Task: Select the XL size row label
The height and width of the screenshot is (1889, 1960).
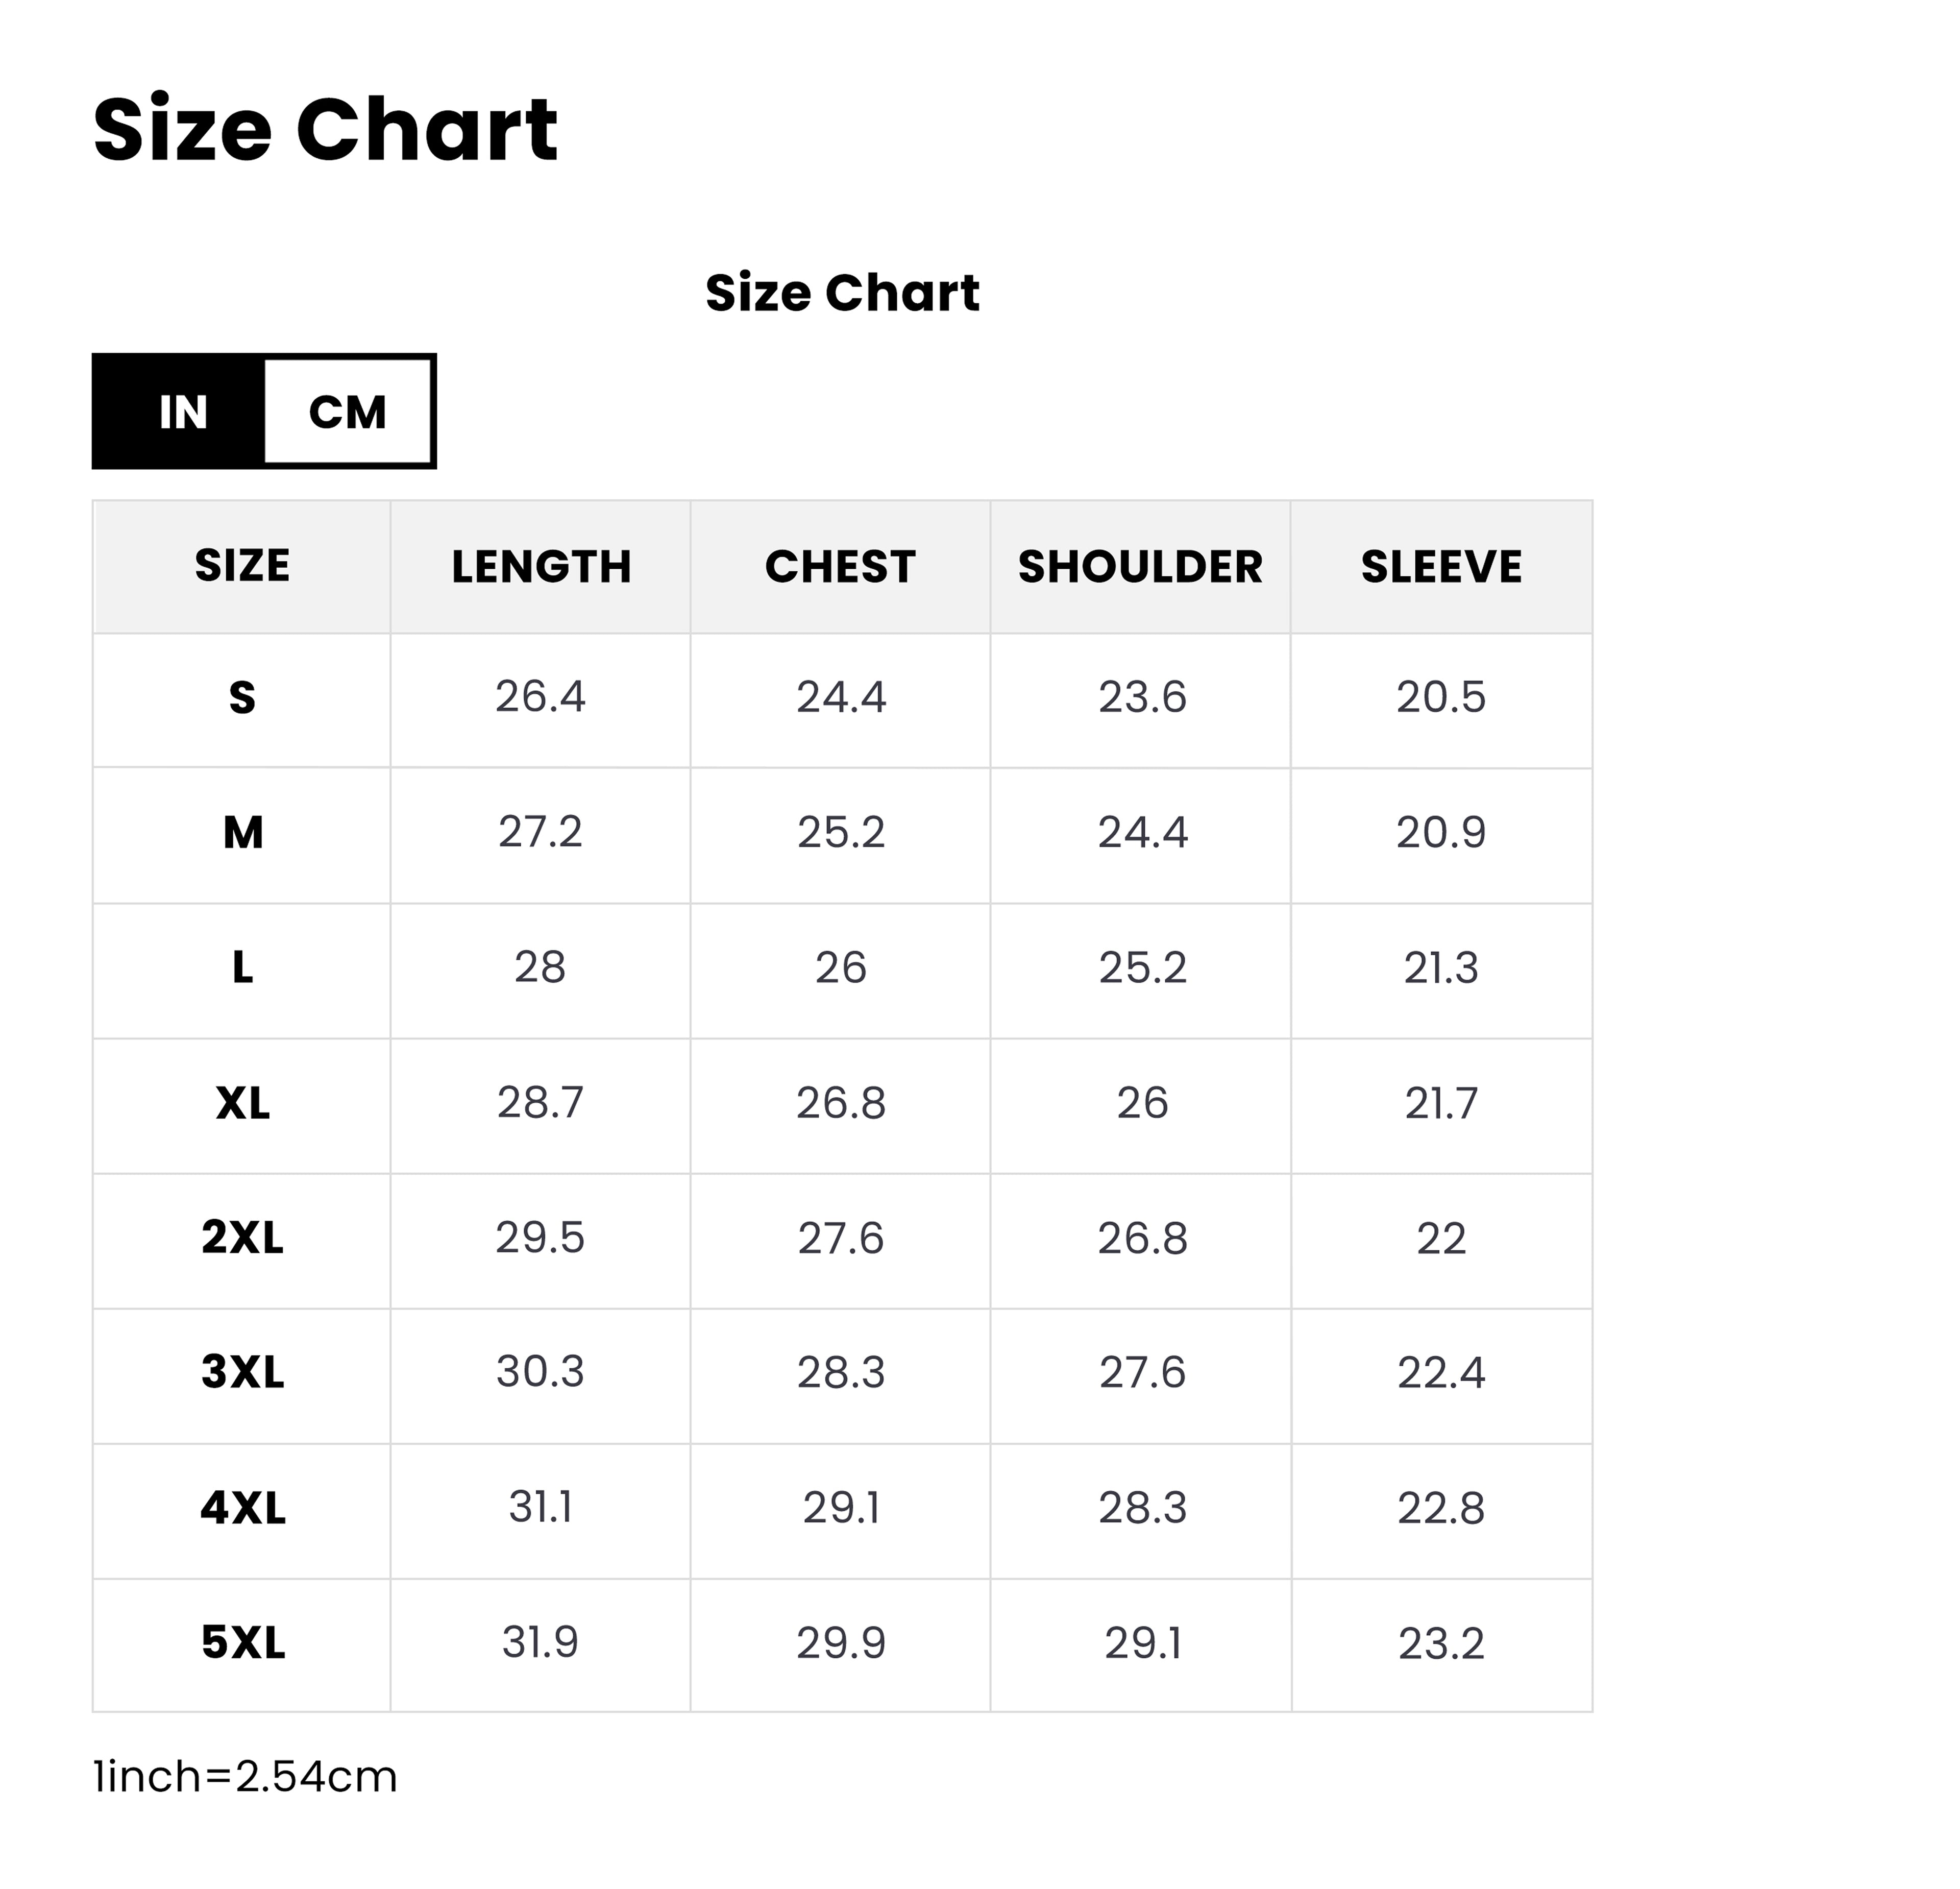Action: [243, 1103]
